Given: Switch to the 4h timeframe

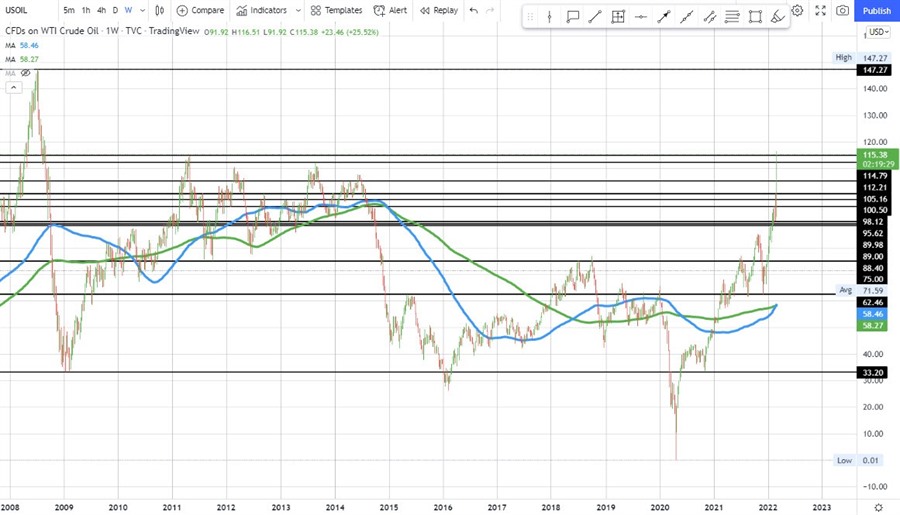Looking at the screenshot, I should click(x=101, y=10).
